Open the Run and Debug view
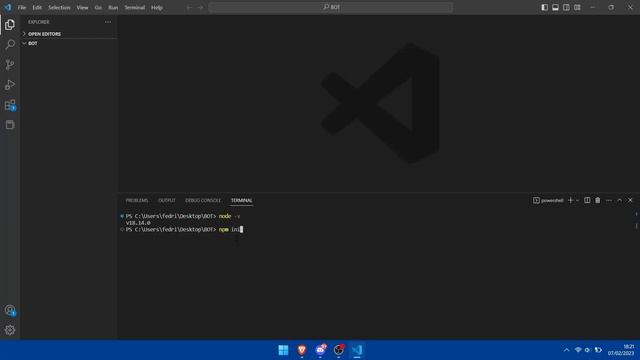This screenshot has width=640, height=360. click(x=10, y=84)
